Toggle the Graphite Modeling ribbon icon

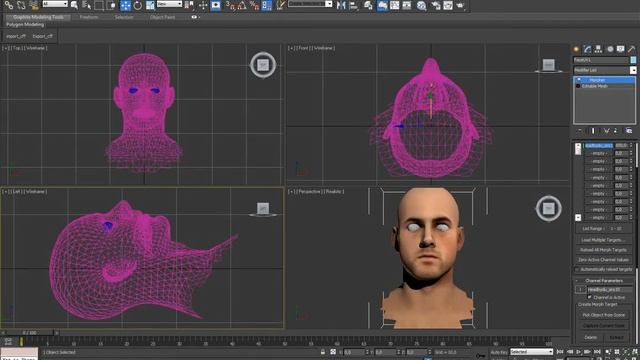pos(382,5)
